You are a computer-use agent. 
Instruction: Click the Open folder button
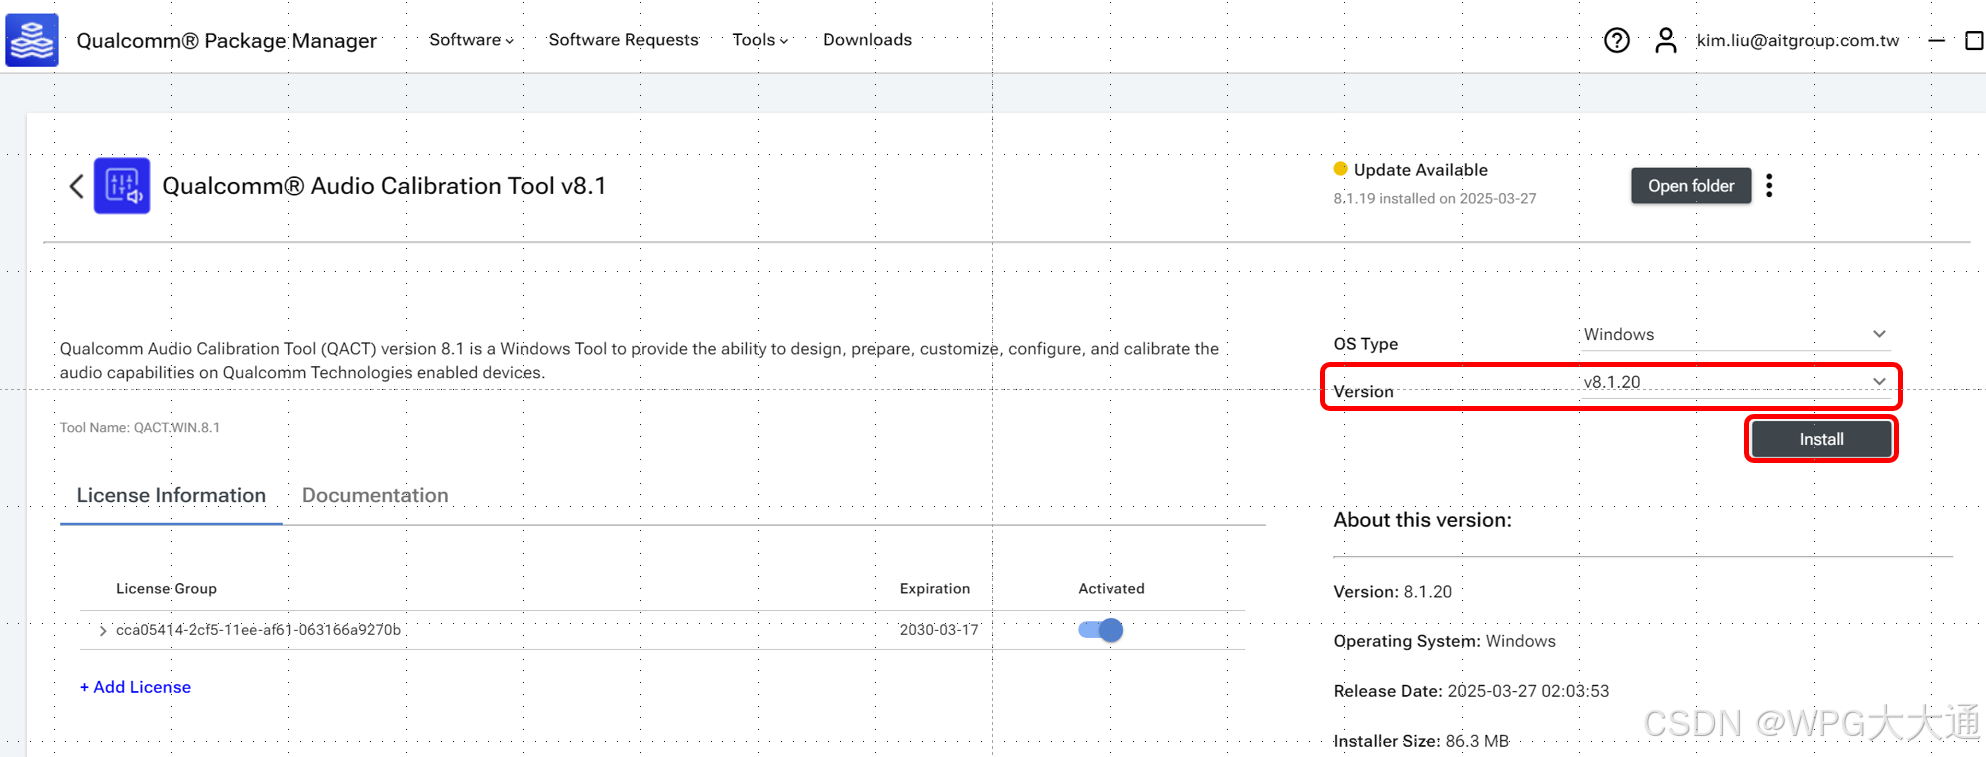(1691, 186)
